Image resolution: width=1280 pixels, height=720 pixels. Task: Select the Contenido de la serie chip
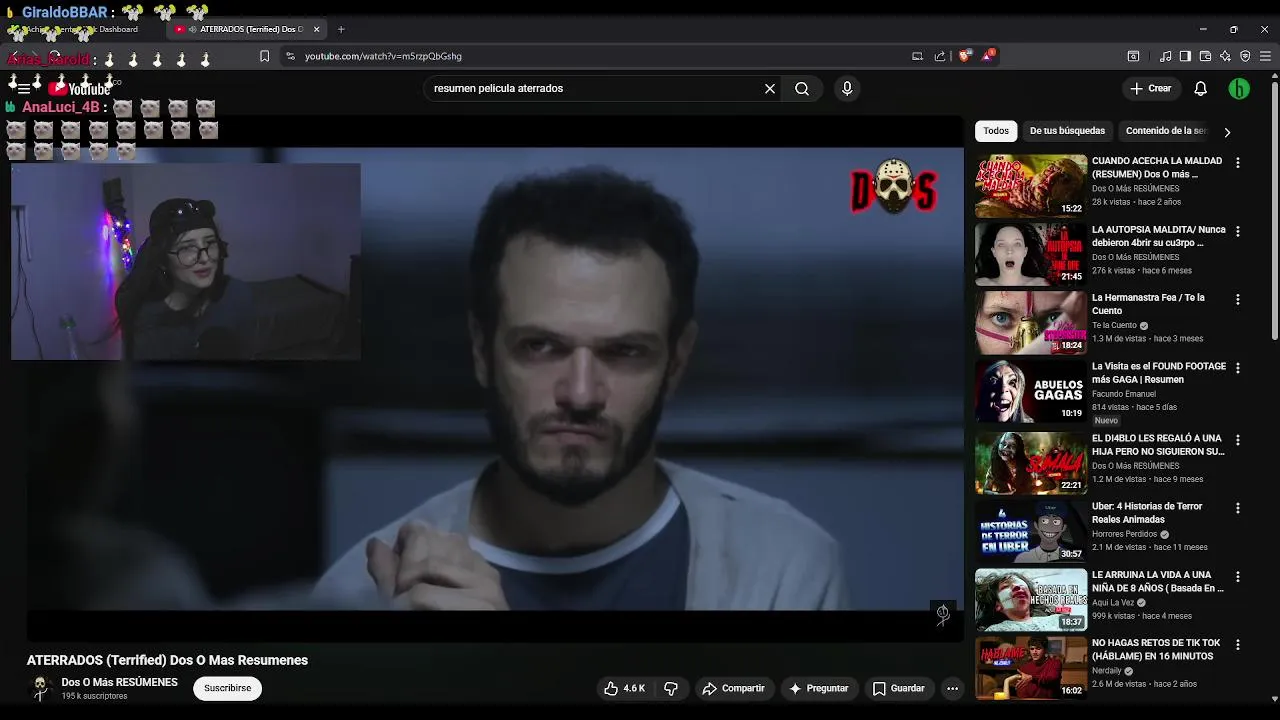click(1165, 131)
